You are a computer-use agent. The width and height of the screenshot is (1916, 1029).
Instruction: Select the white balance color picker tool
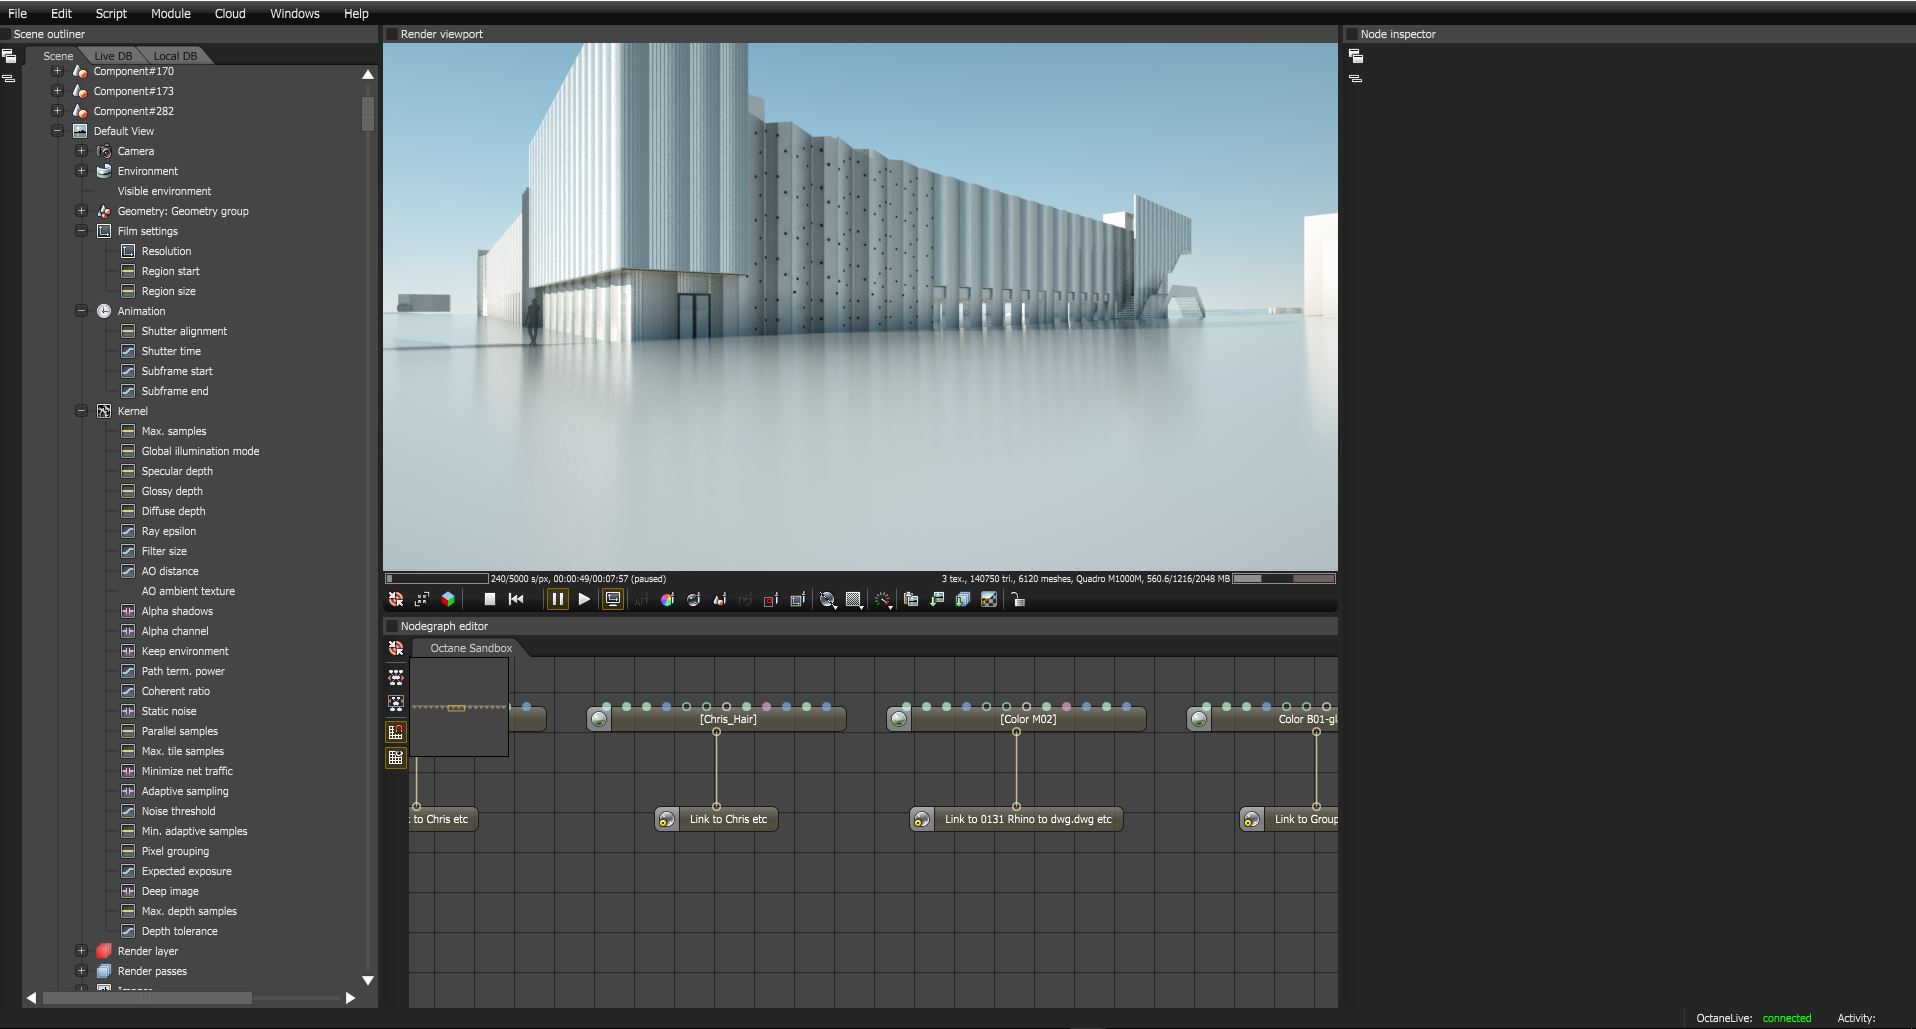[667, 600]
